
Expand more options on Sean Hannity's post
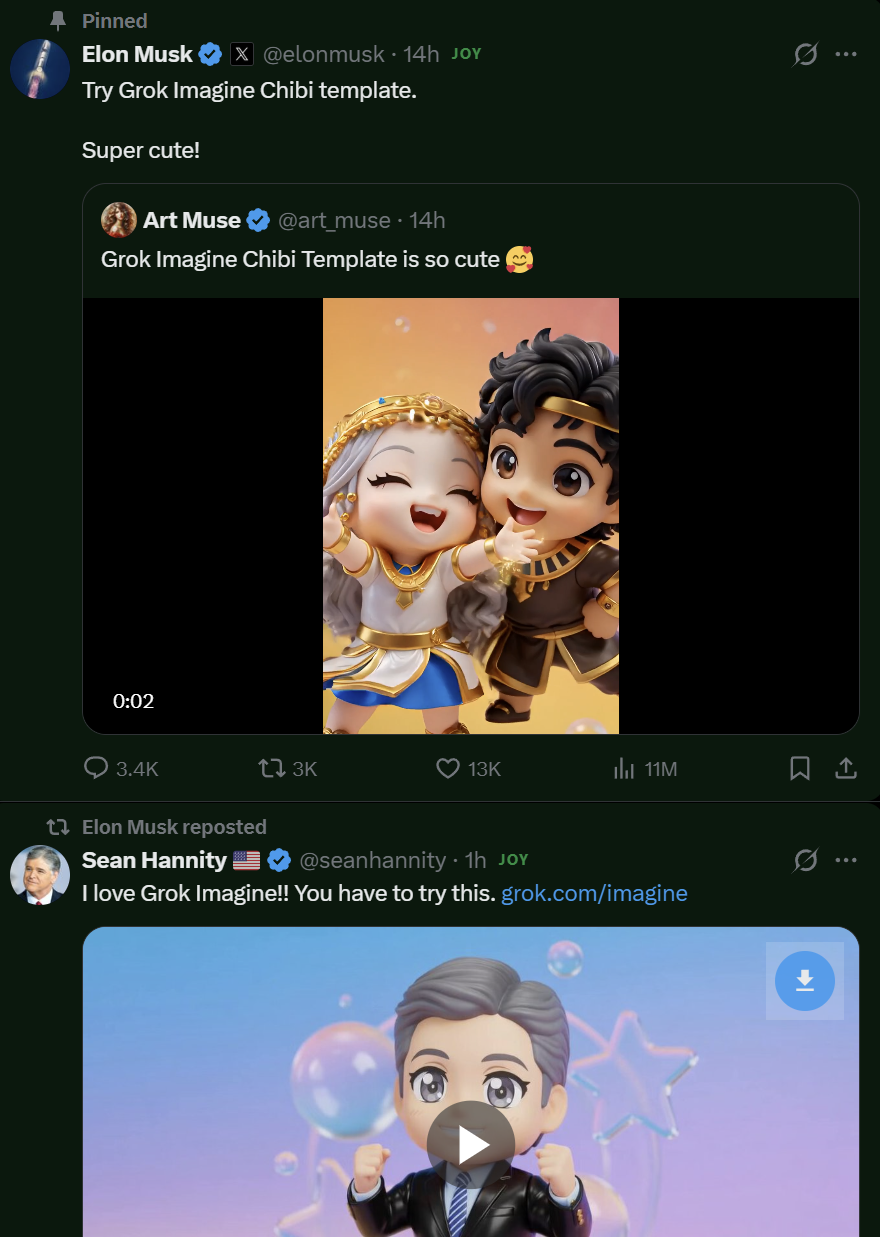point(846,860)
